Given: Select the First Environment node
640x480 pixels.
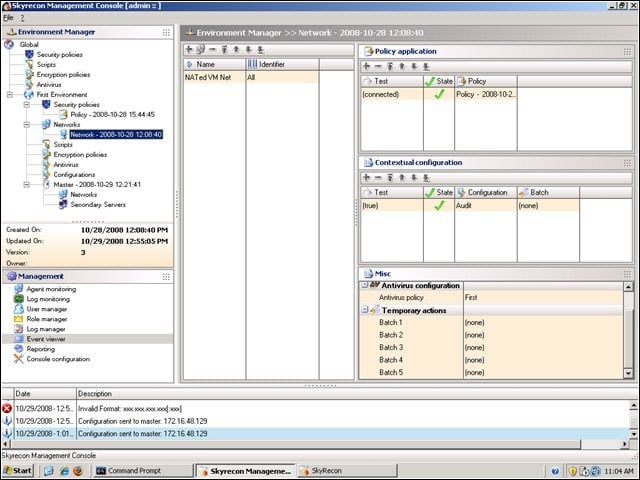Looking at the screenshot, I should coord(62,94).
